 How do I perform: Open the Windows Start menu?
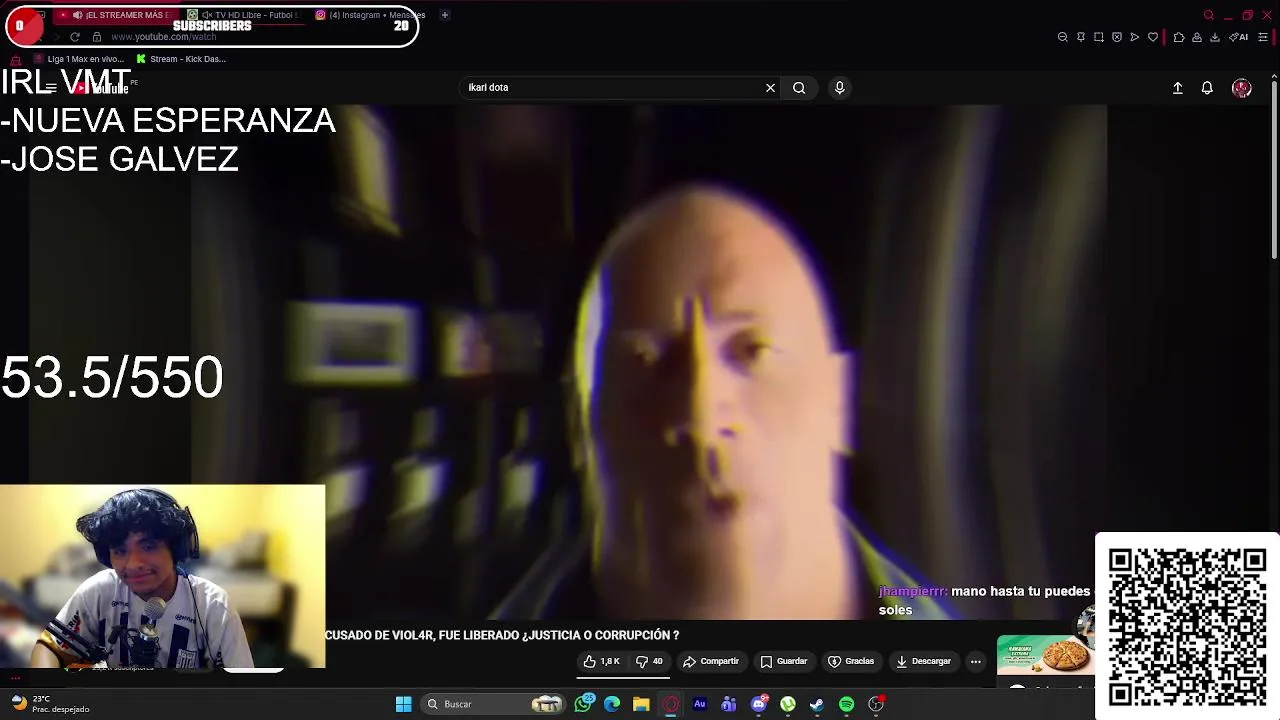(404, 704)
